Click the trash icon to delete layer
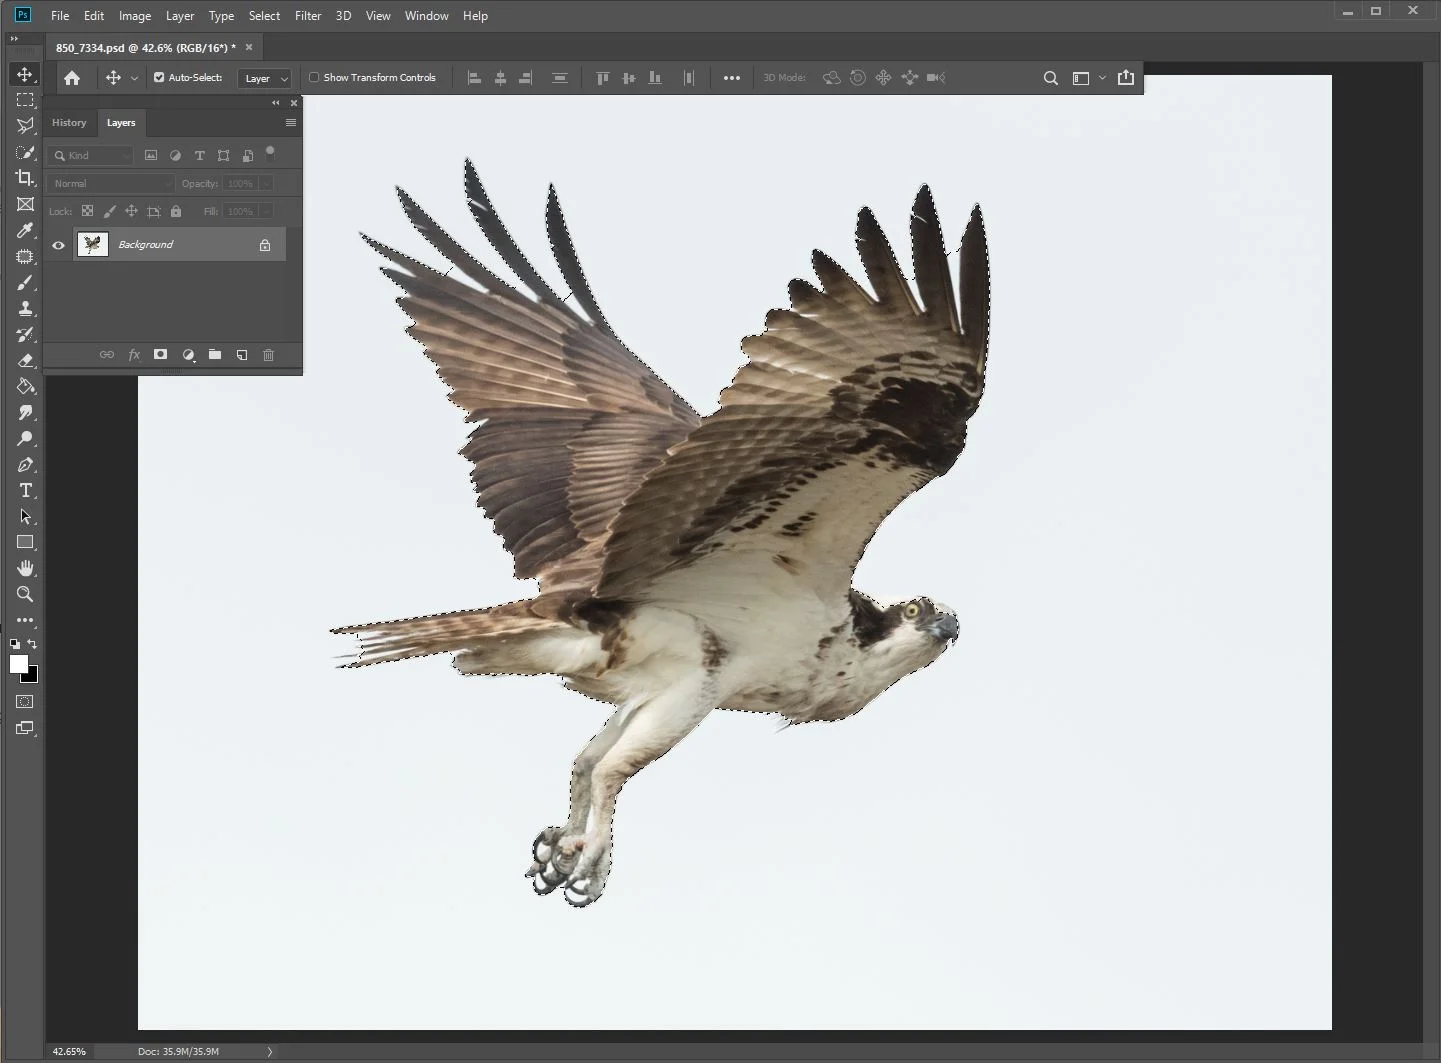Image resolution: width=1441 pixels, height=1063 pixels. tap(268, 355)
